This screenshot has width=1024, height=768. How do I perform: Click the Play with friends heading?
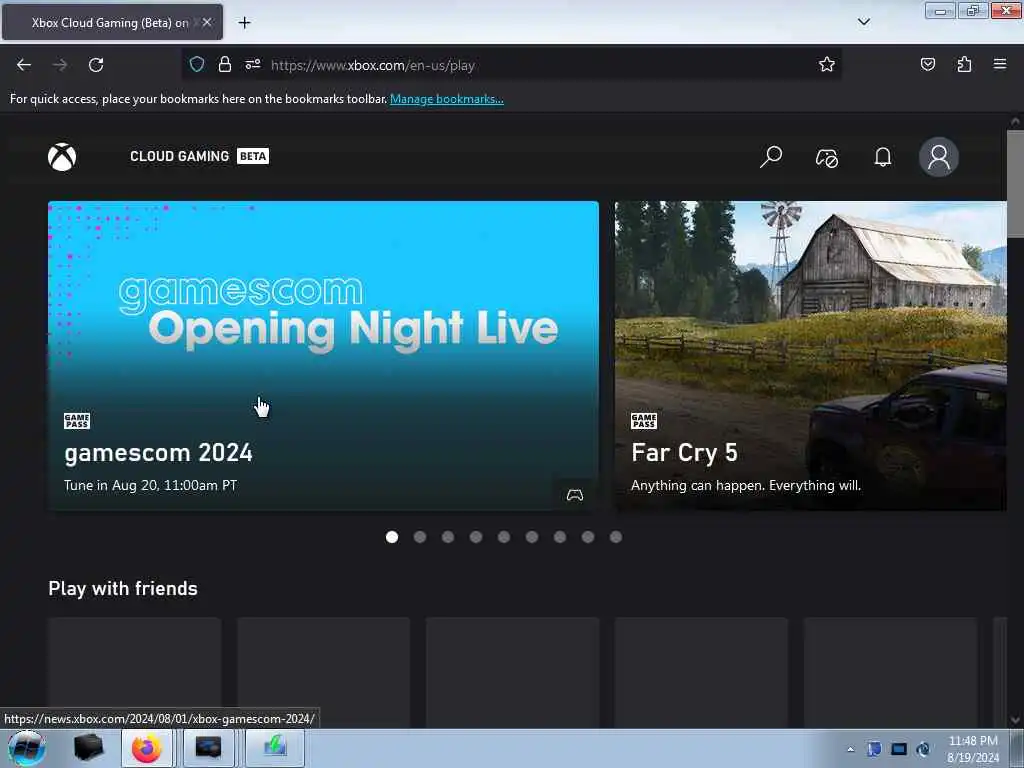pos(123,588)
